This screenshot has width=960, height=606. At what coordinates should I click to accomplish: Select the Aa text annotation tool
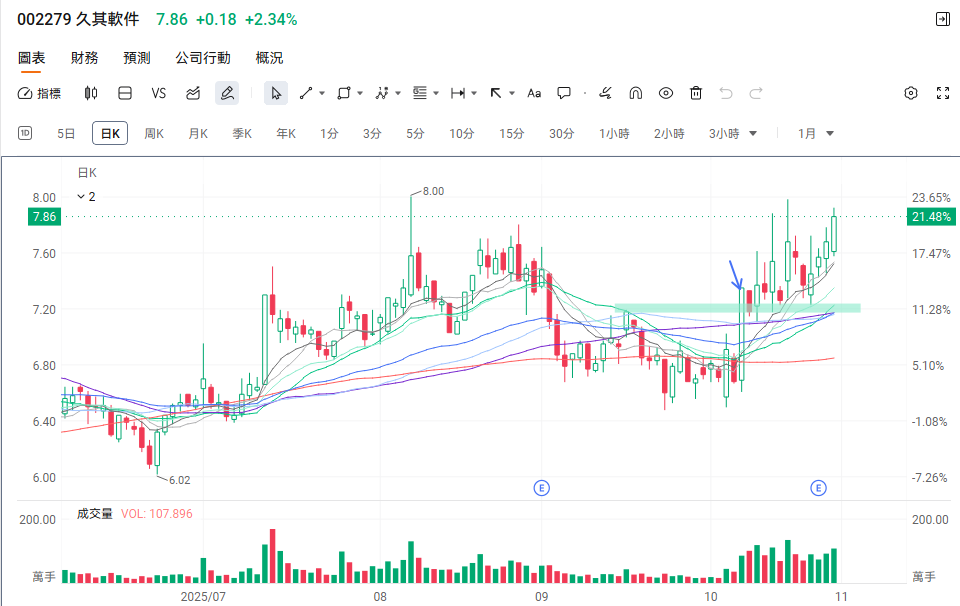tap(534, 93)
